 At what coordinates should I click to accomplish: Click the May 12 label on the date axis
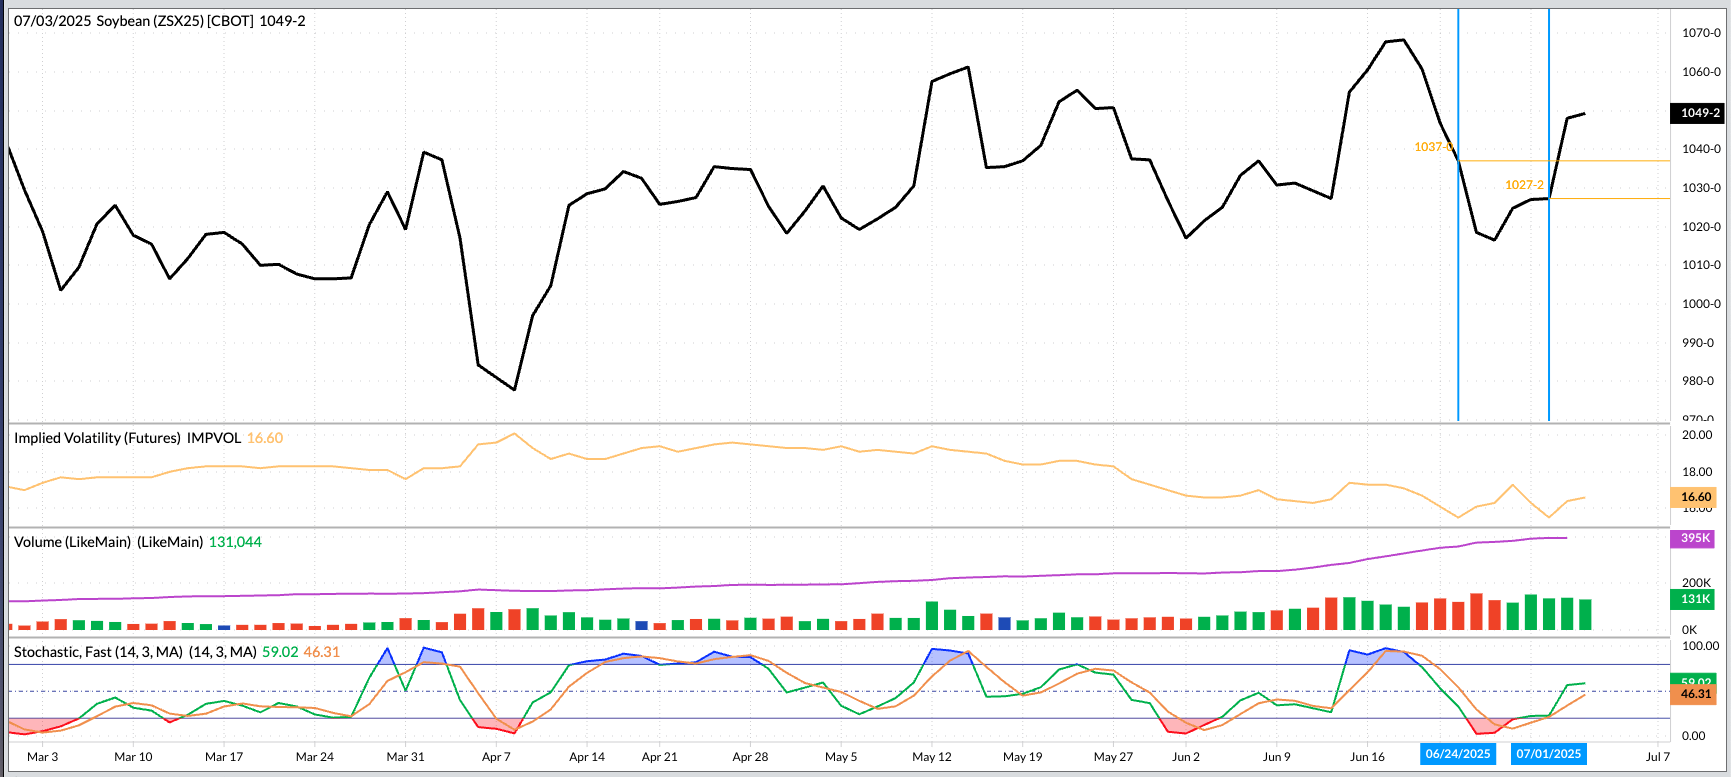click(932, 757)
